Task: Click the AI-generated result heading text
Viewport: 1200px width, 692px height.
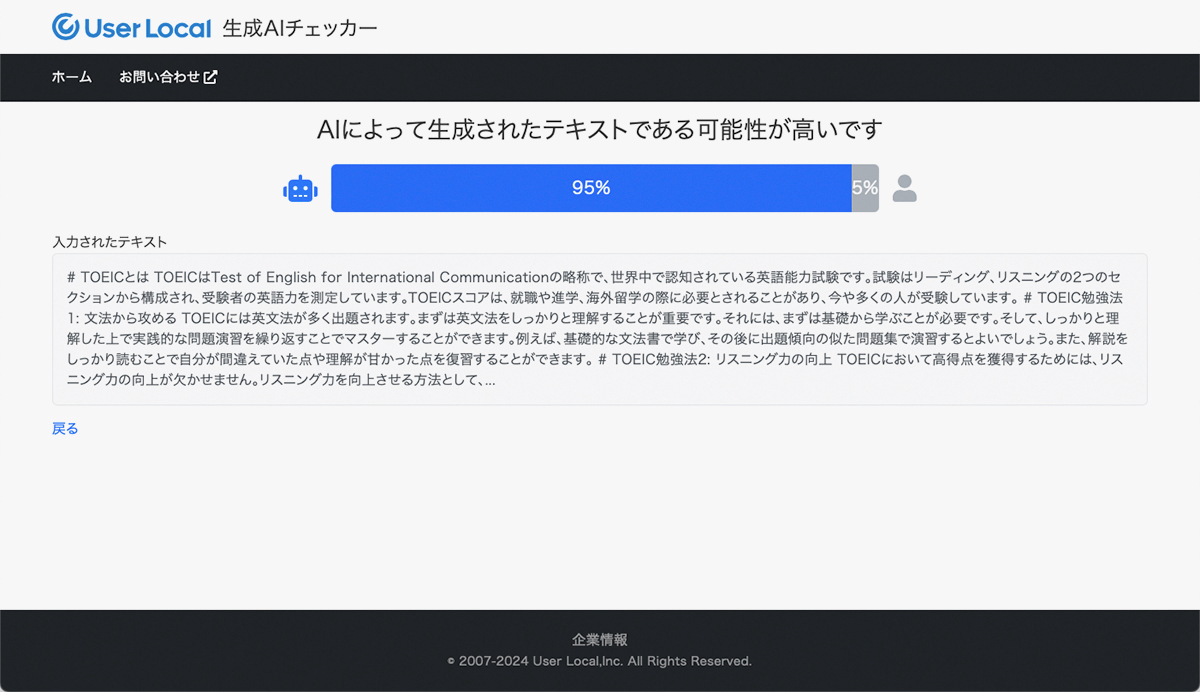Action: click(x=599, y=130)
